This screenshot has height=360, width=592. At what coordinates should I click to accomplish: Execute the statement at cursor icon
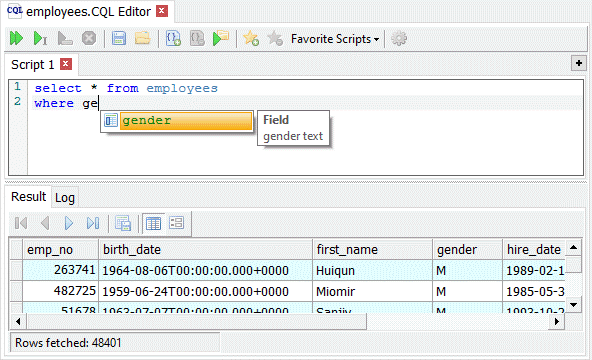click(40, 38)
